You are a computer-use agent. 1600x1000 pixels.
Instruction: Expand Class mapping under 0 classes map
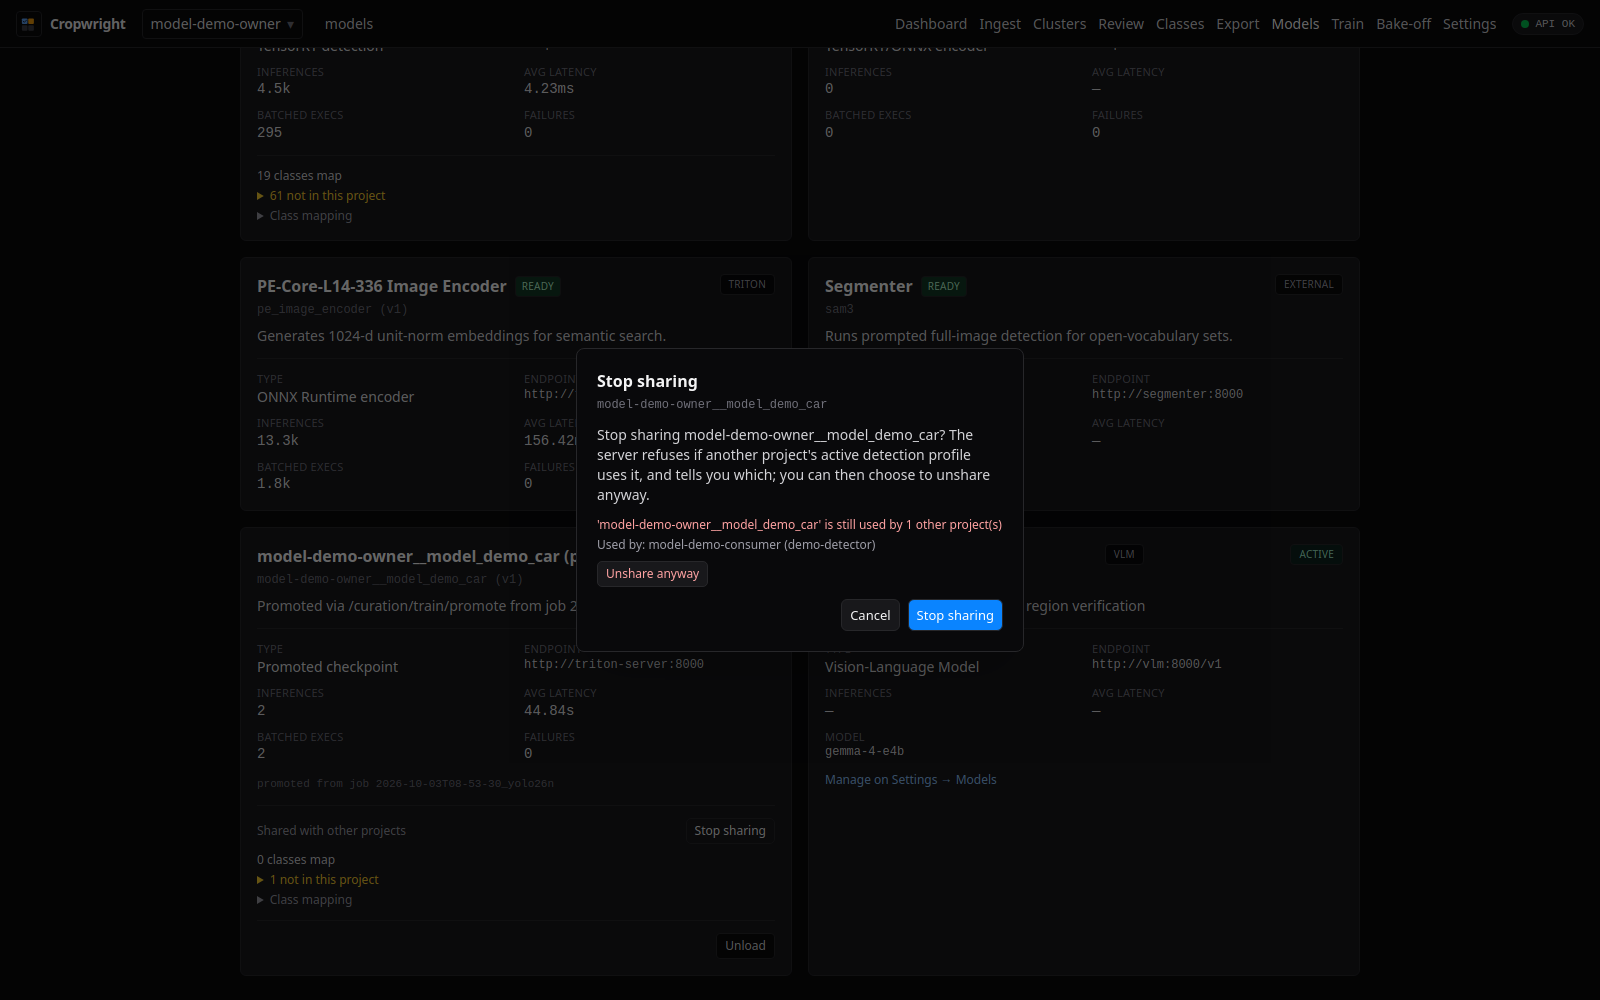click(x=305, y=900)
